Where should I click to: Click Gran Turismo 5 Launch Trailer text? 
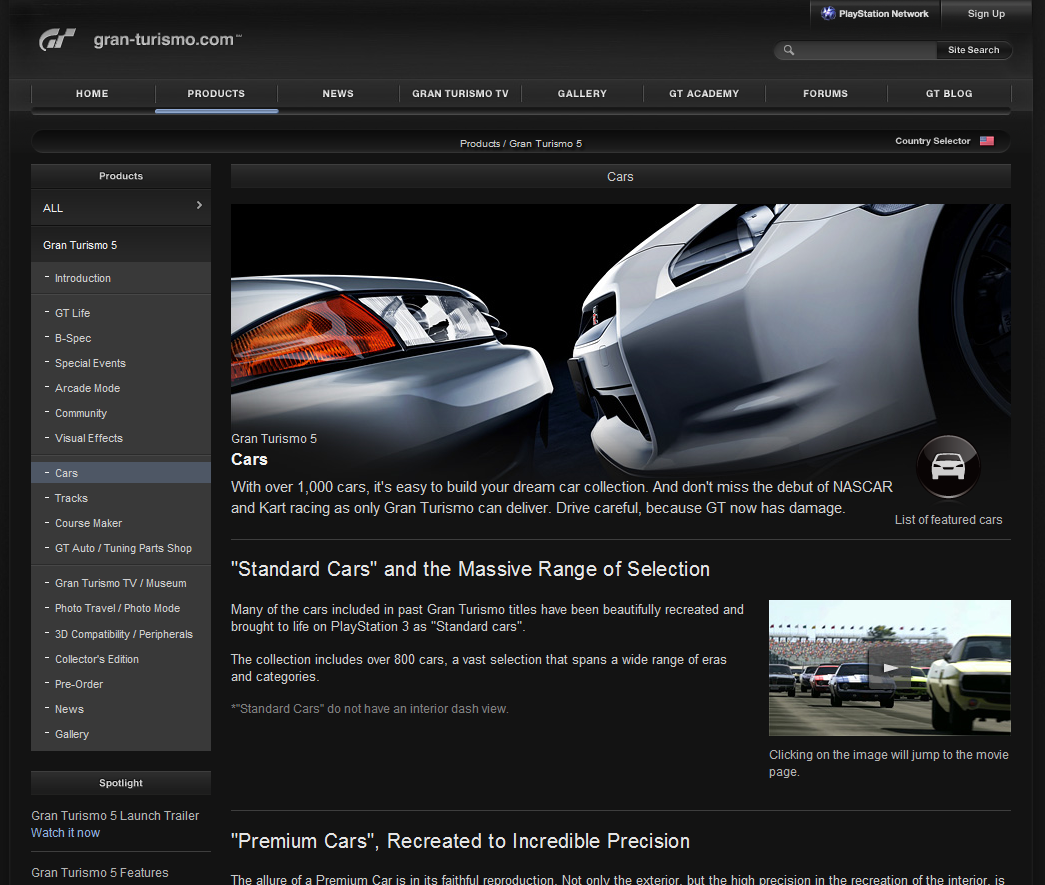115,815
